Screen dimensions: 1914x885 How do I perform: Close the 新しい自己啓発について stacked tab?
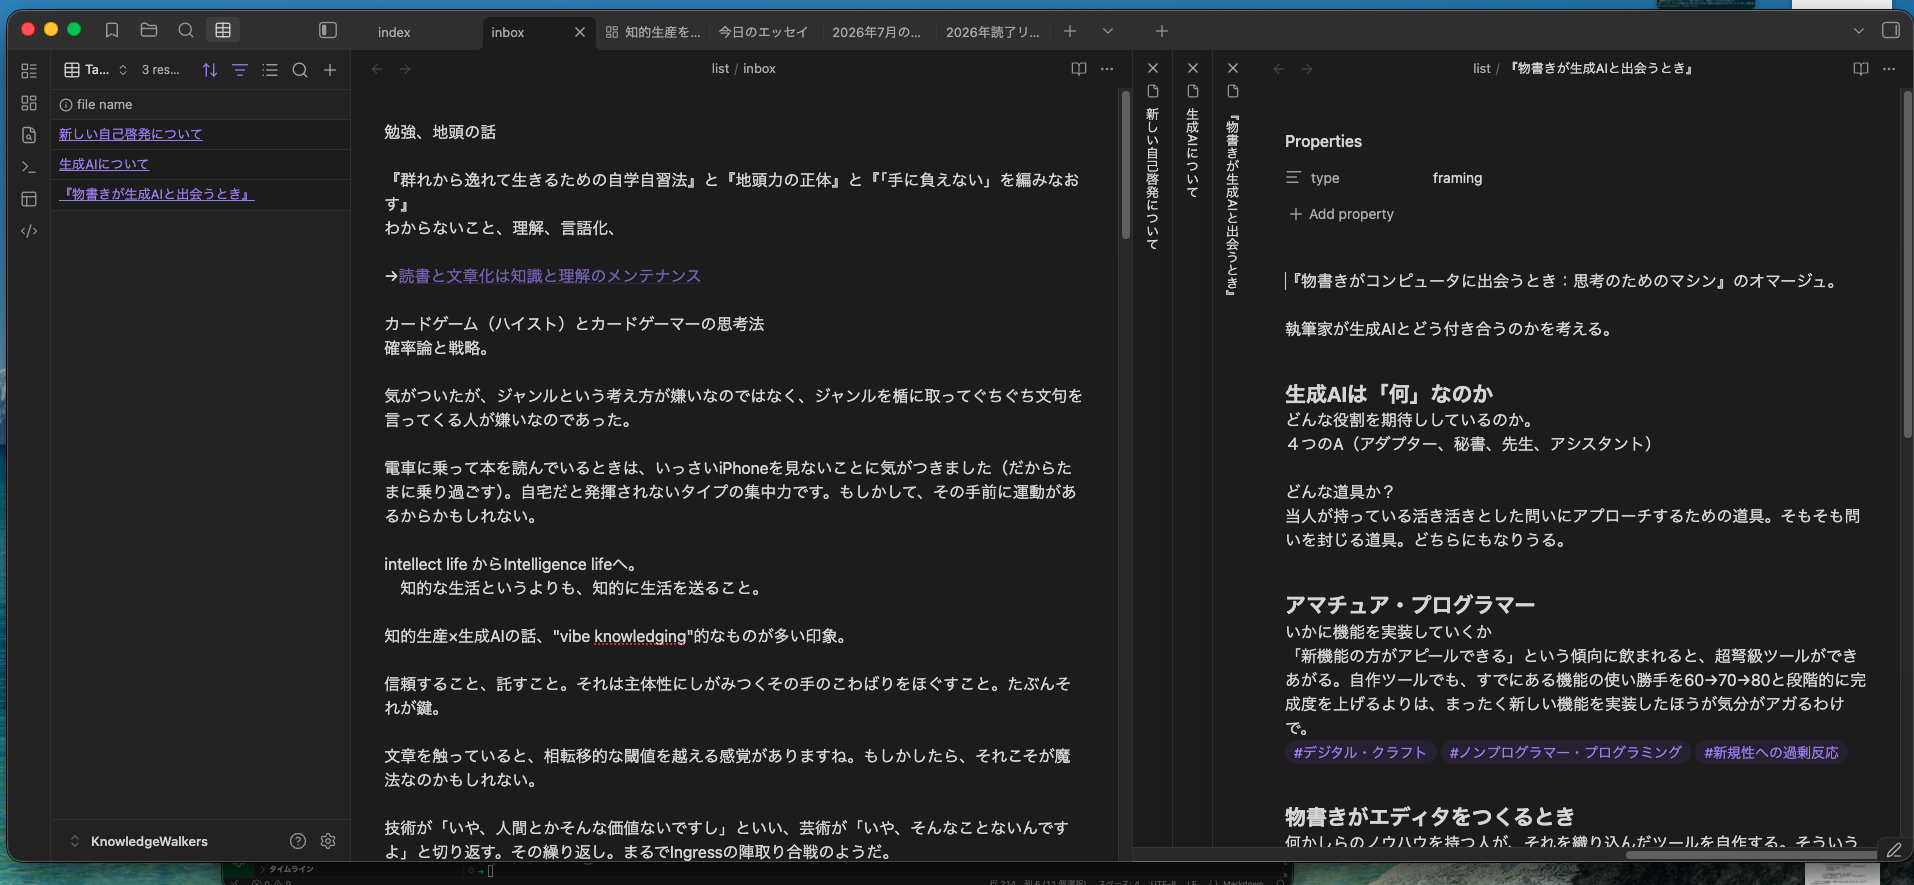tap(1153, 68)
